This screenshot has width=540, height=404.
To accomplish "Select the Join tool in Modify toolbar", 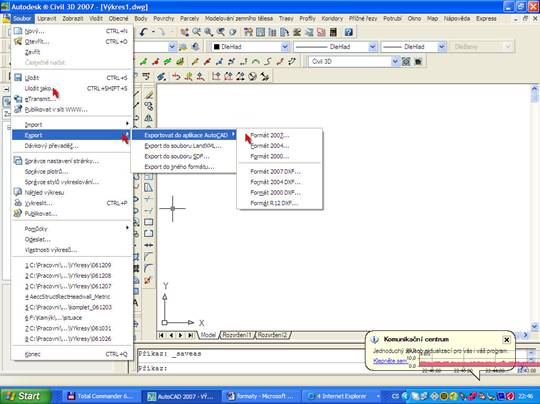I will [148, 245].
